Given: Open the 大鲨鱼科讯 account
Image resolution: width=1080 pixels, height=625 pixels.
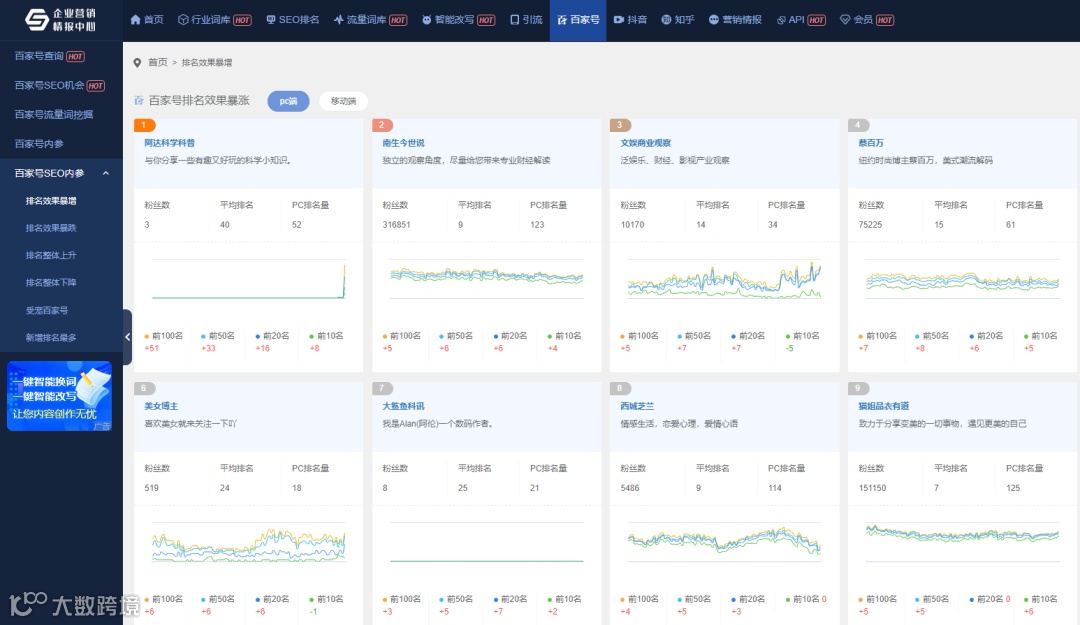Looking at the screenshot, I should 403,407.
